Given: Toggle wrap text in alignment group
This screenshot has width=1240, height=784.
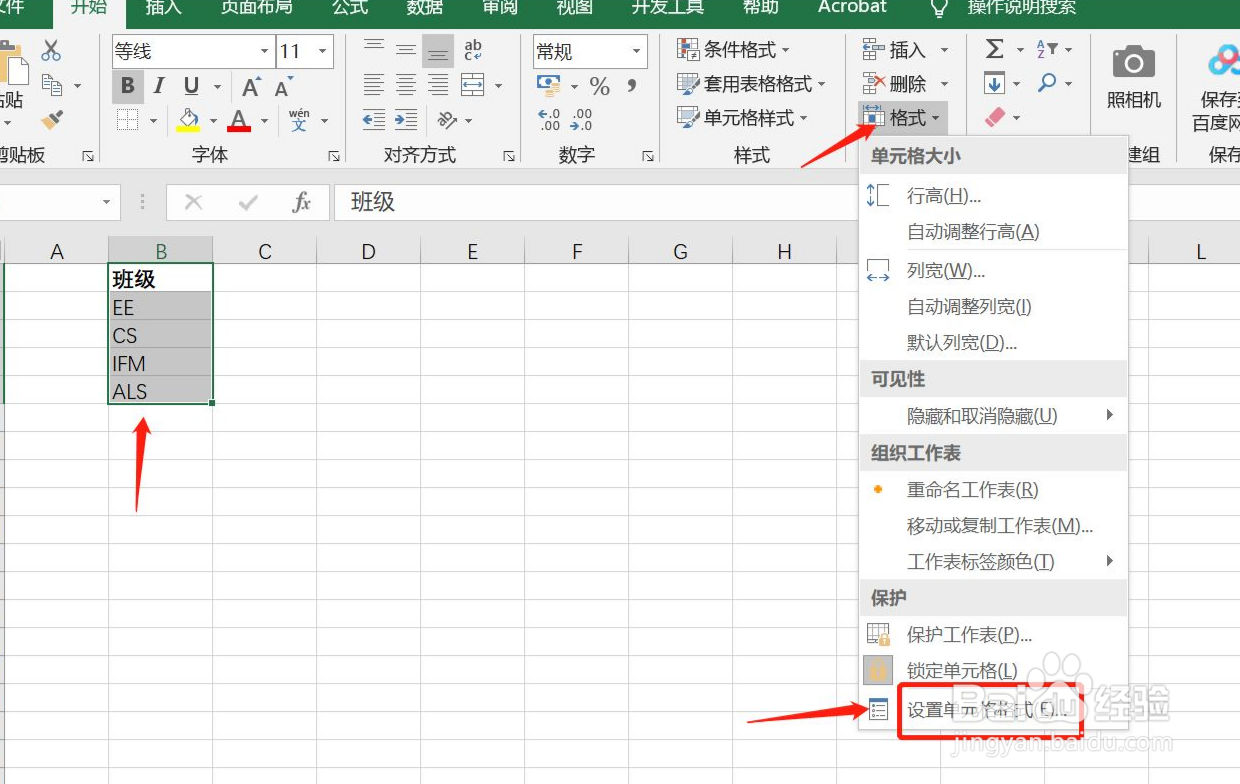Looking at the screenshot, I should pos(473,50).
